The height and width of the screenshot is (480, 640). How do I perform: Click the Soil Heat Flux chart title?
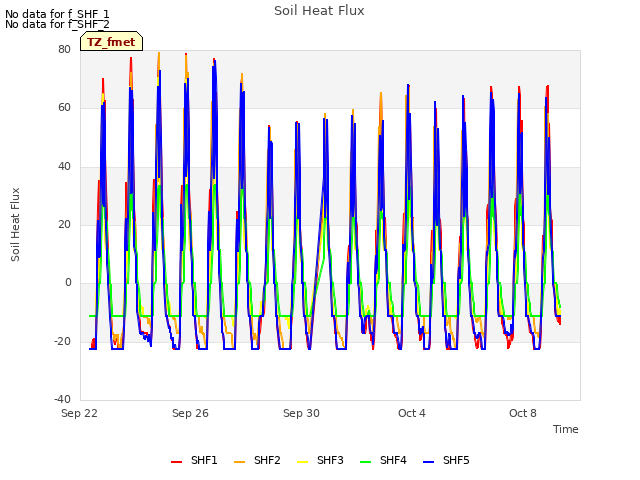pyautogui.click(x=319, y=11)
